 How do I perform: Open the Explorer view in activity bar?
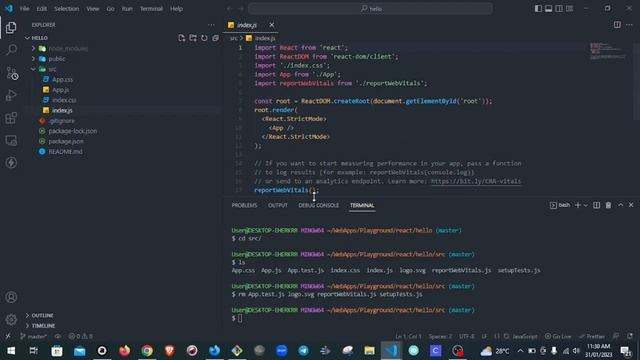click(11, 27)
